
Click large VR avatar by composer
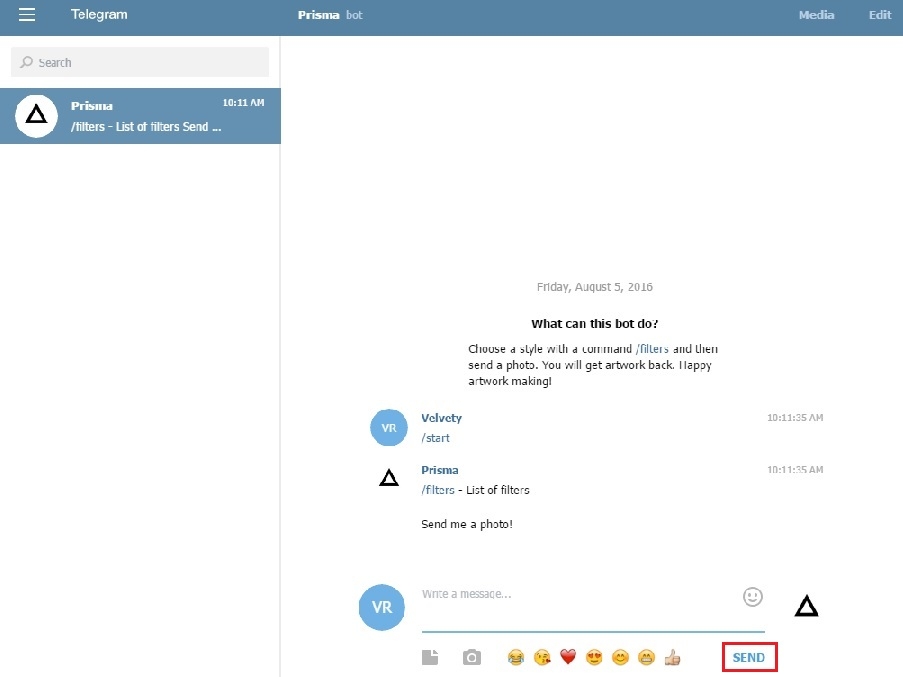click(x=382, y=607)
